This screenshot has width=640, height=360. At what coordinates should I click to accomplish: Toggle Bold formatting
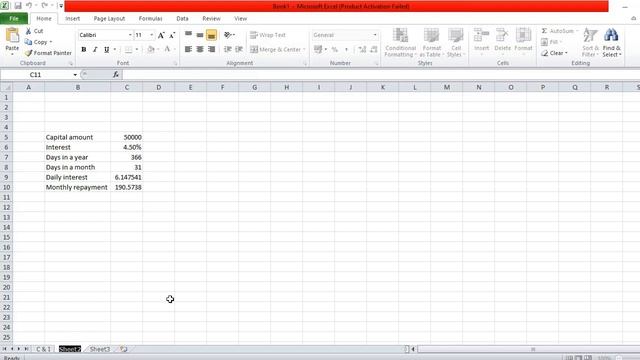(x=84, y=49)
